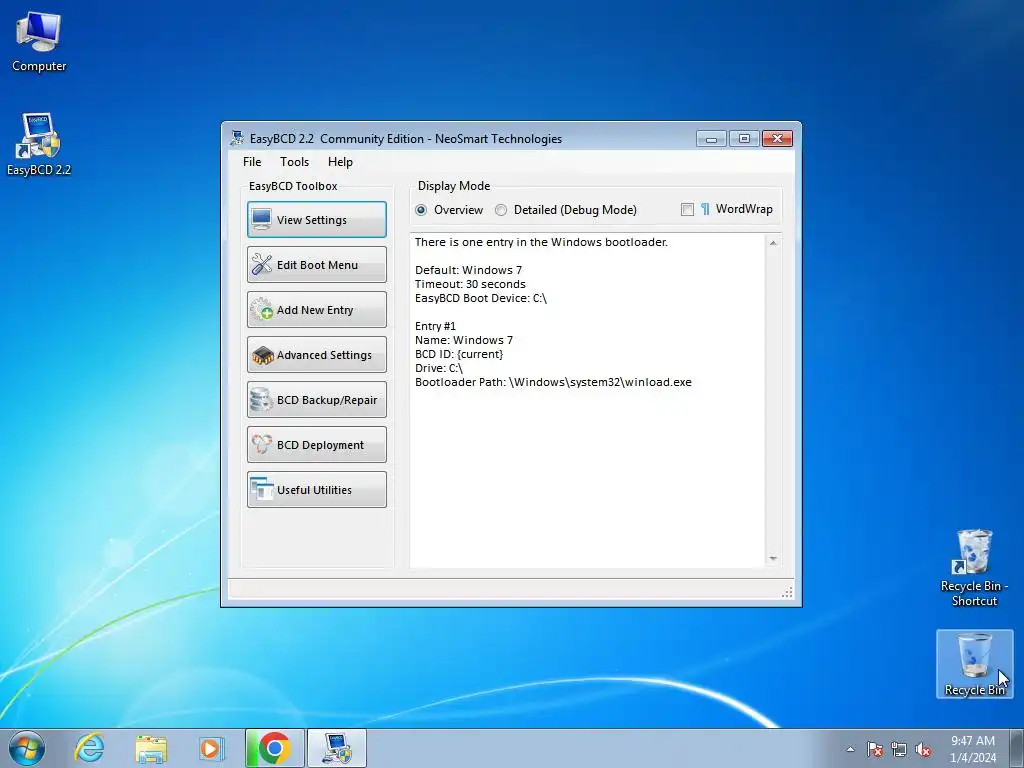The height and width of the screenshot is (768, 1024).
Task: Open the Tools menu
Action: tap(295, 162)
